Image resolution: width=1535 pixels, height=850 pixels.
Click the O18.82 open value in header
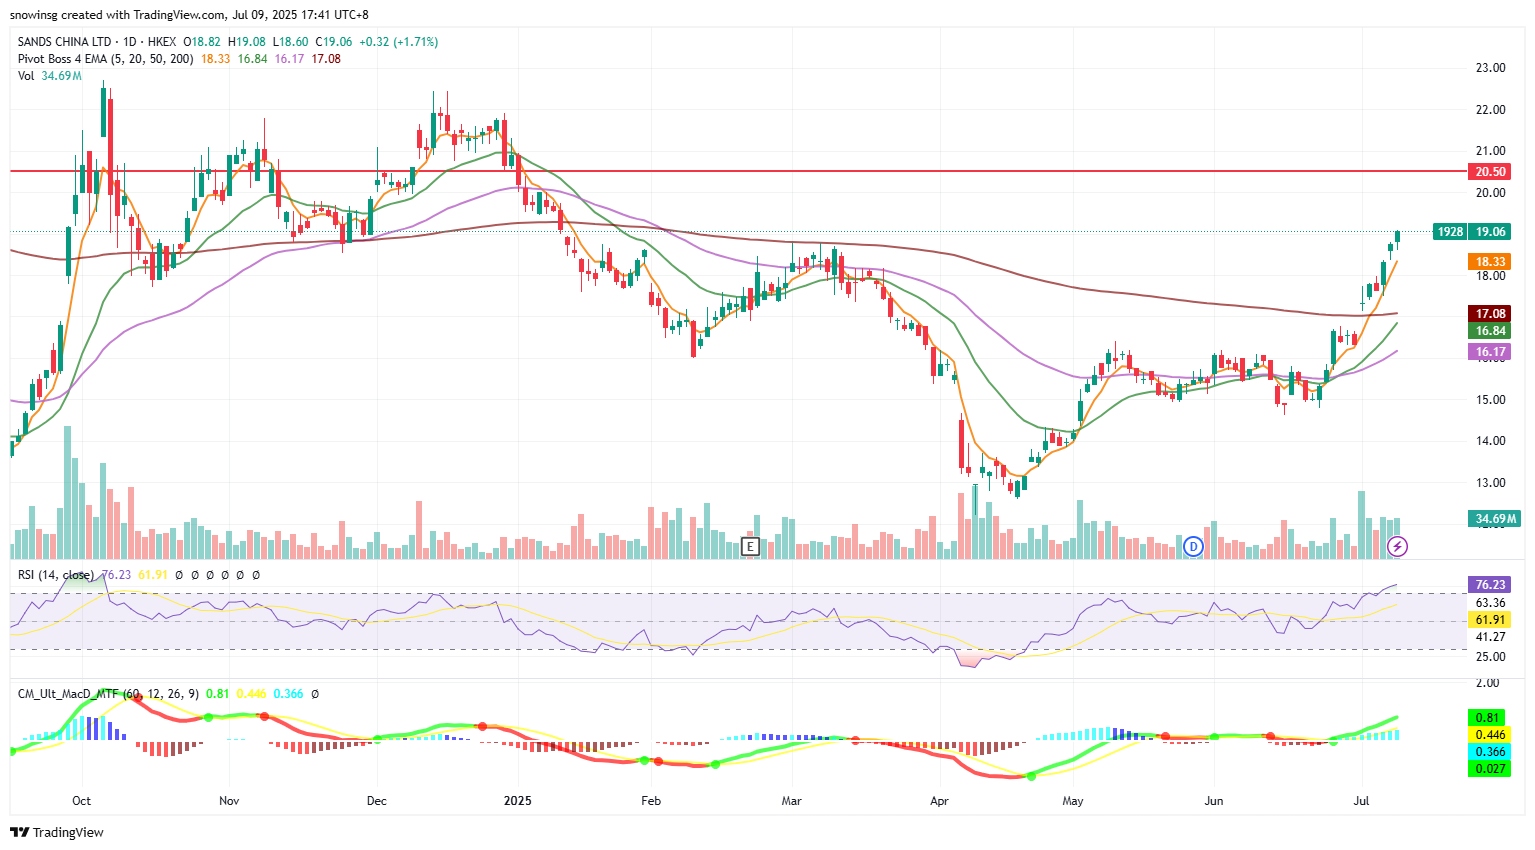tap(203, 42)
